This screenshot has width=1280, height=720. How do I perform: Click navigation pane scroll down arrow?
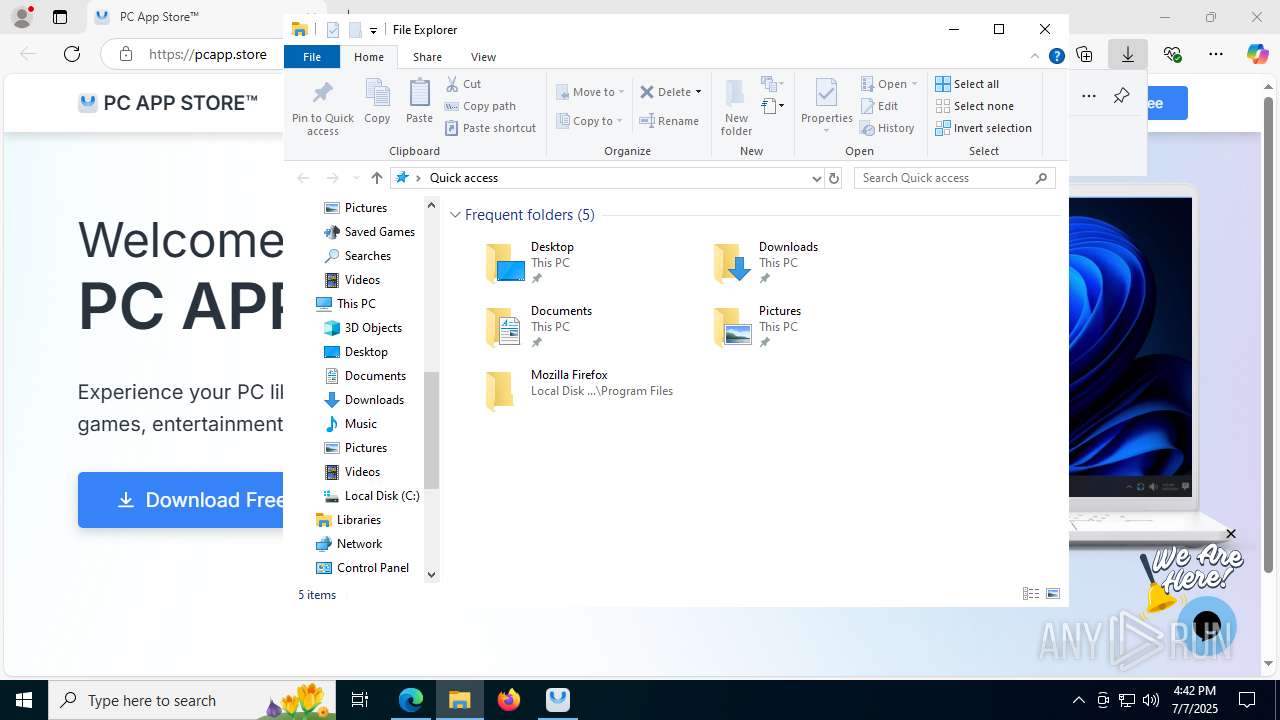[432, 574]
